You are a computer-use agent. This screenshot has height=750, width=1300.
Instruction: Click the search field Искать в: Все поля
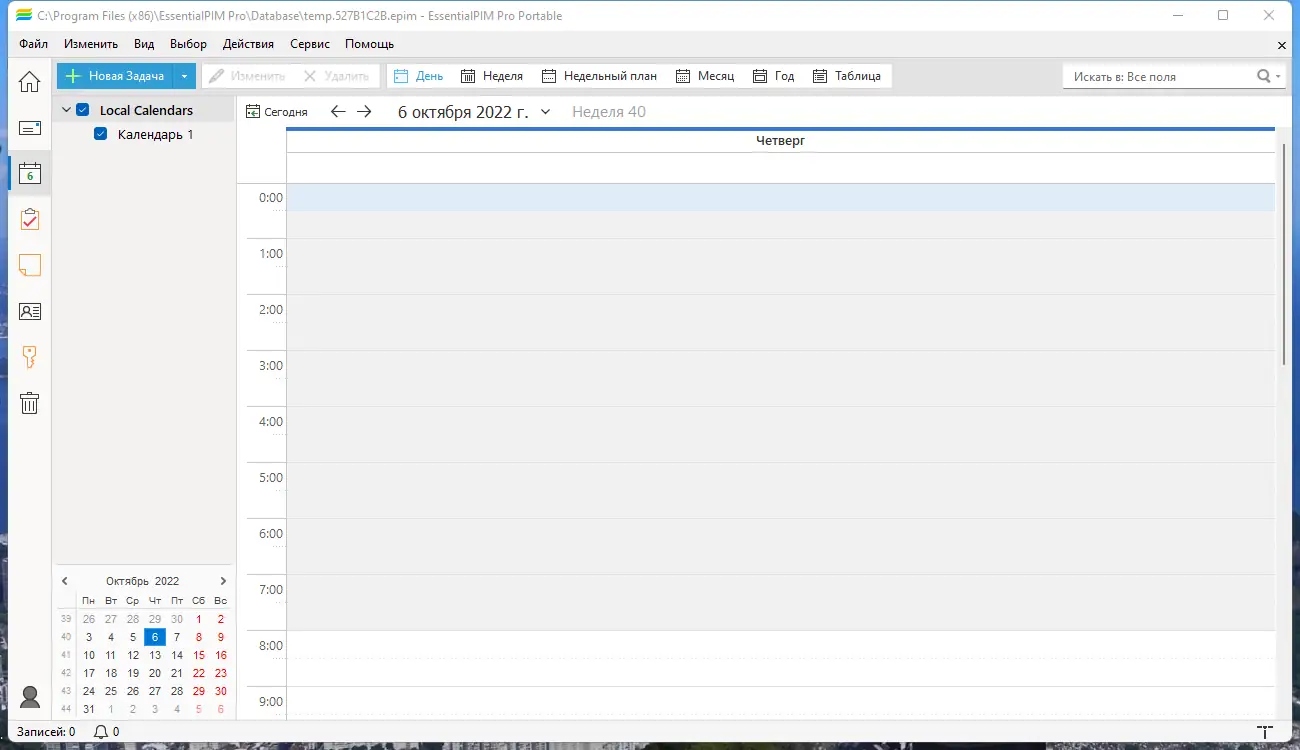point(1160,76)
